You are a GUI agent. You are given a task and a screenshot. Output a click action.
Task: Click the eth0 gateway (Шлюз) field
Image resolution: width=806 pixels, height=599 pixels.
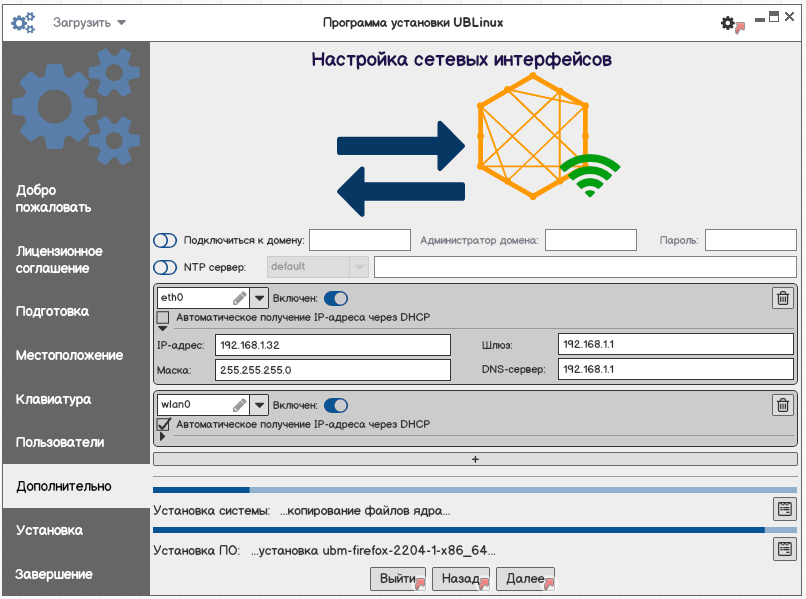point(675,344)
